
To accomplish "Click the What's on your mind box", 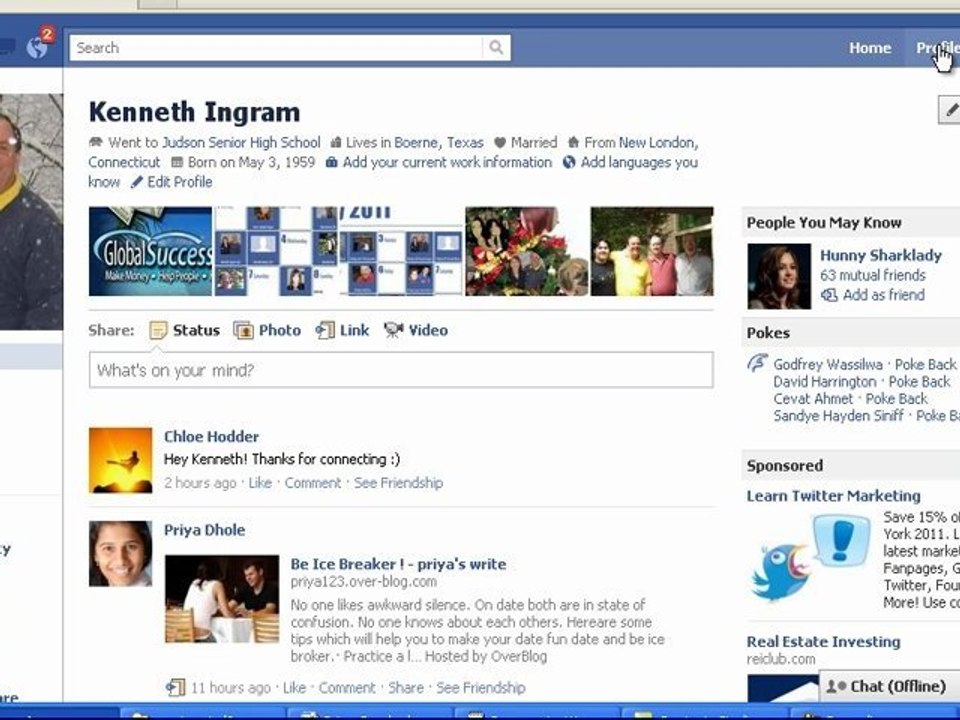I will (x=401, y=370).
